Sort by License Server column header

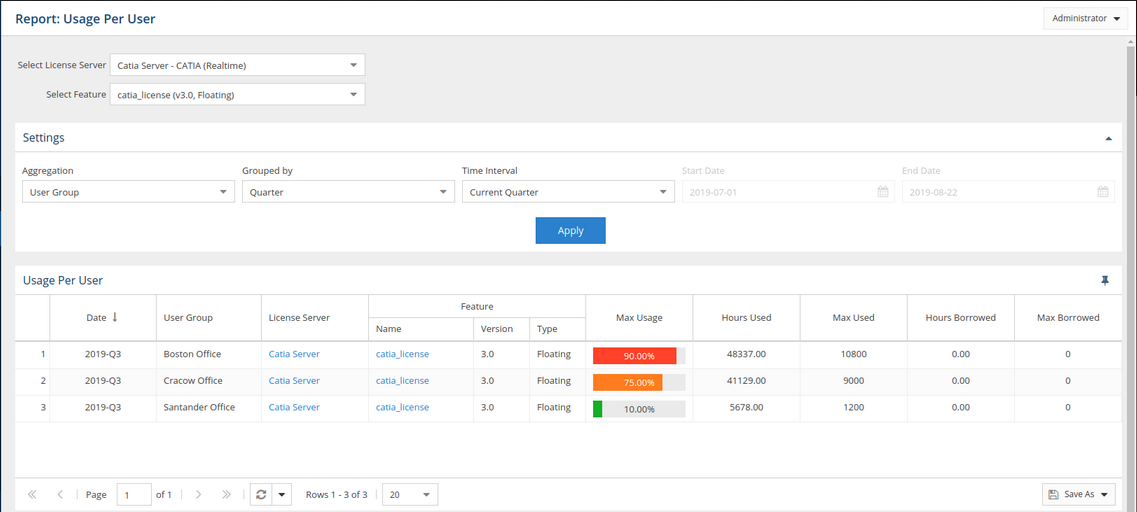(x=315, y=318)
